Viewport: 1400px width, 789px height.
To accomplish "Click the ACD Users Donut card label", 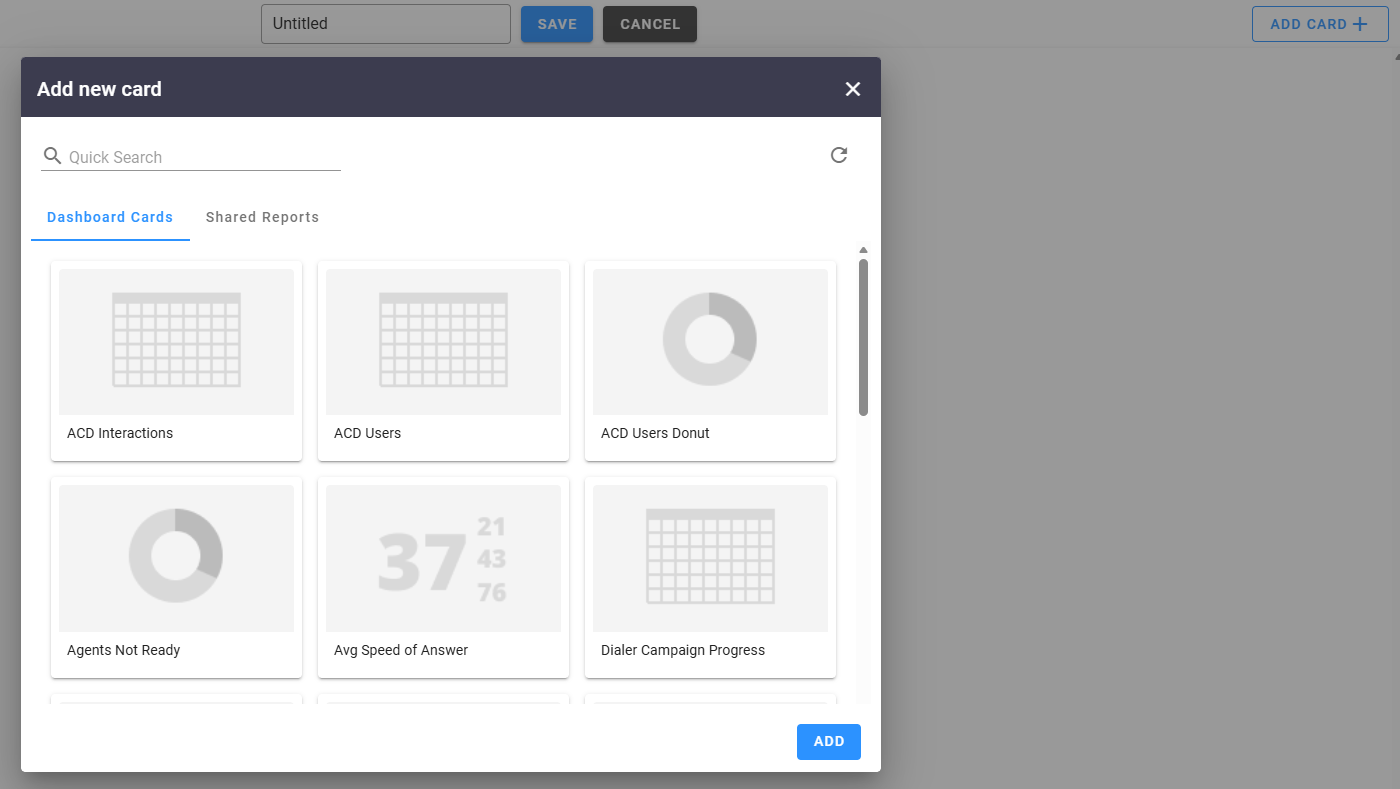I will [655, 433].
